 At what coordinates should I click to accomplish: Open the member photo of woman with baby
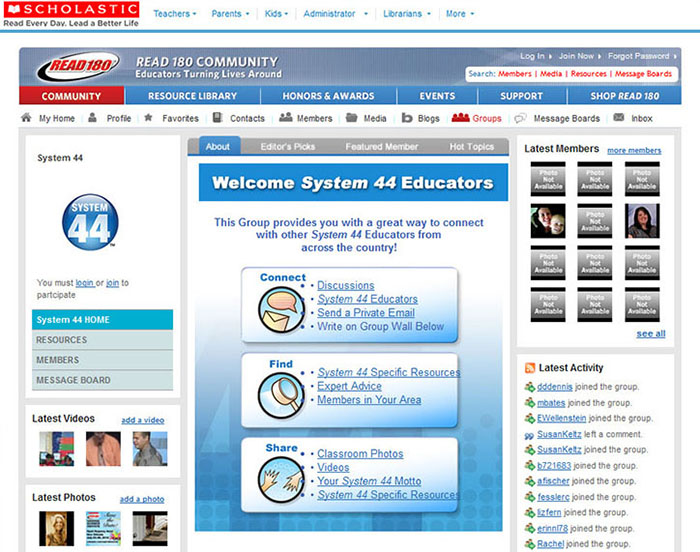point(548,221)
